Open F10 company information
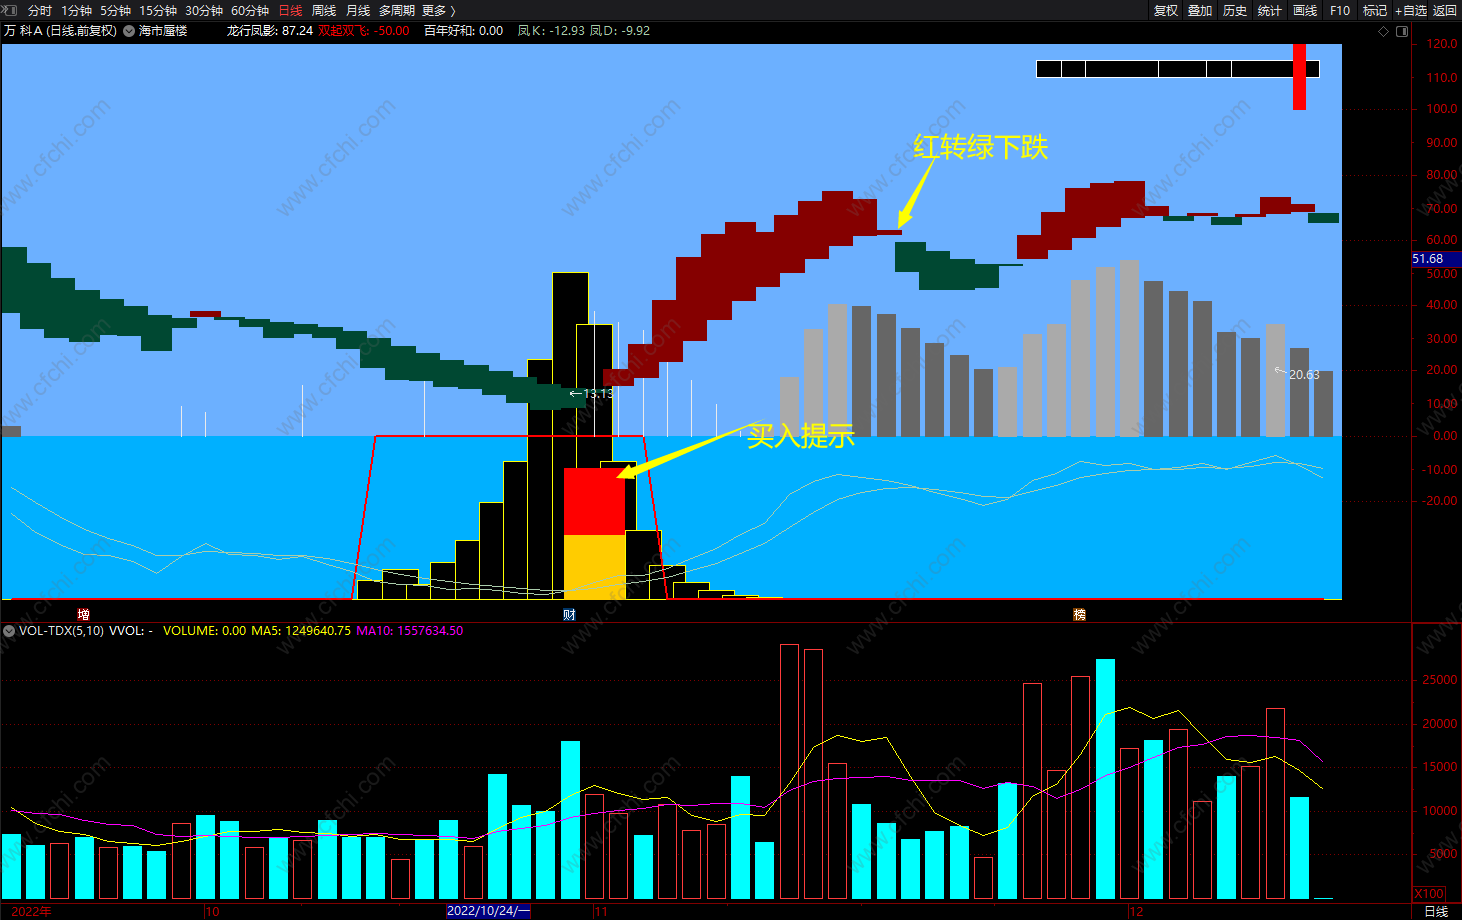1462x920 pixels. point(1340,10)
